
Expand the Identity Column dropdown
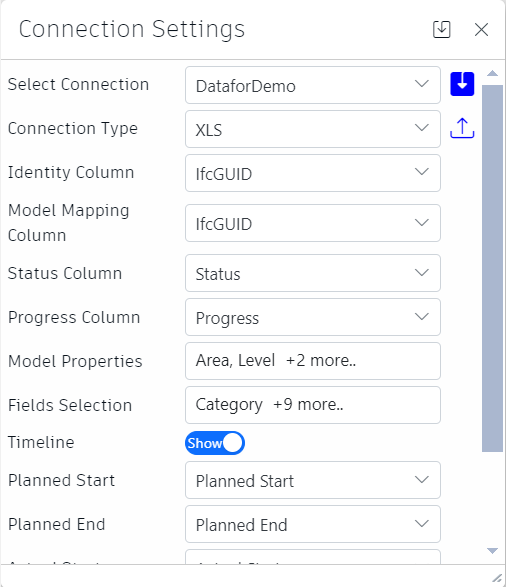coord(313,173)
